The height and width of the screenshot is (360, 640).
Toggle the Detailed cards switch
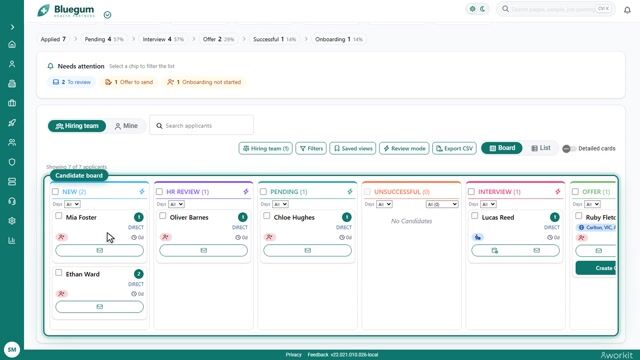tap(569, 149)
